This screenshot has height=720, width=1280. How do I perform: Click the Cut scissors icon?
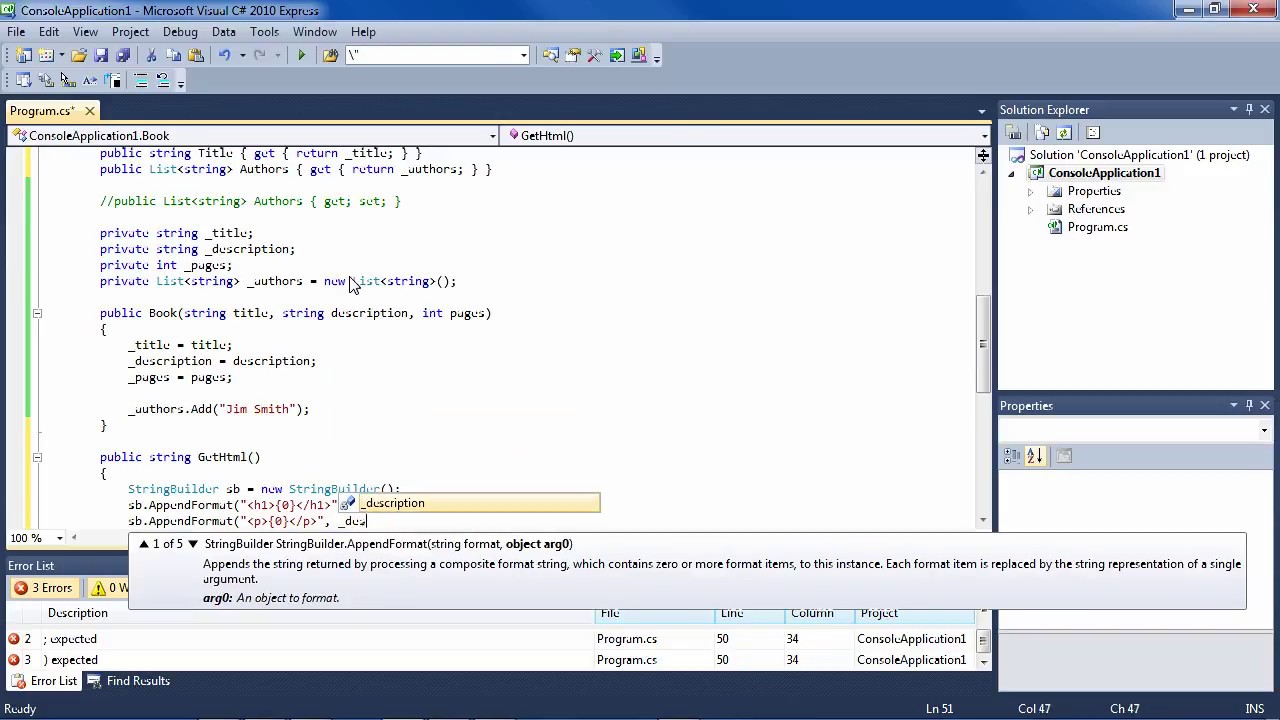click(x=152, y=55)
